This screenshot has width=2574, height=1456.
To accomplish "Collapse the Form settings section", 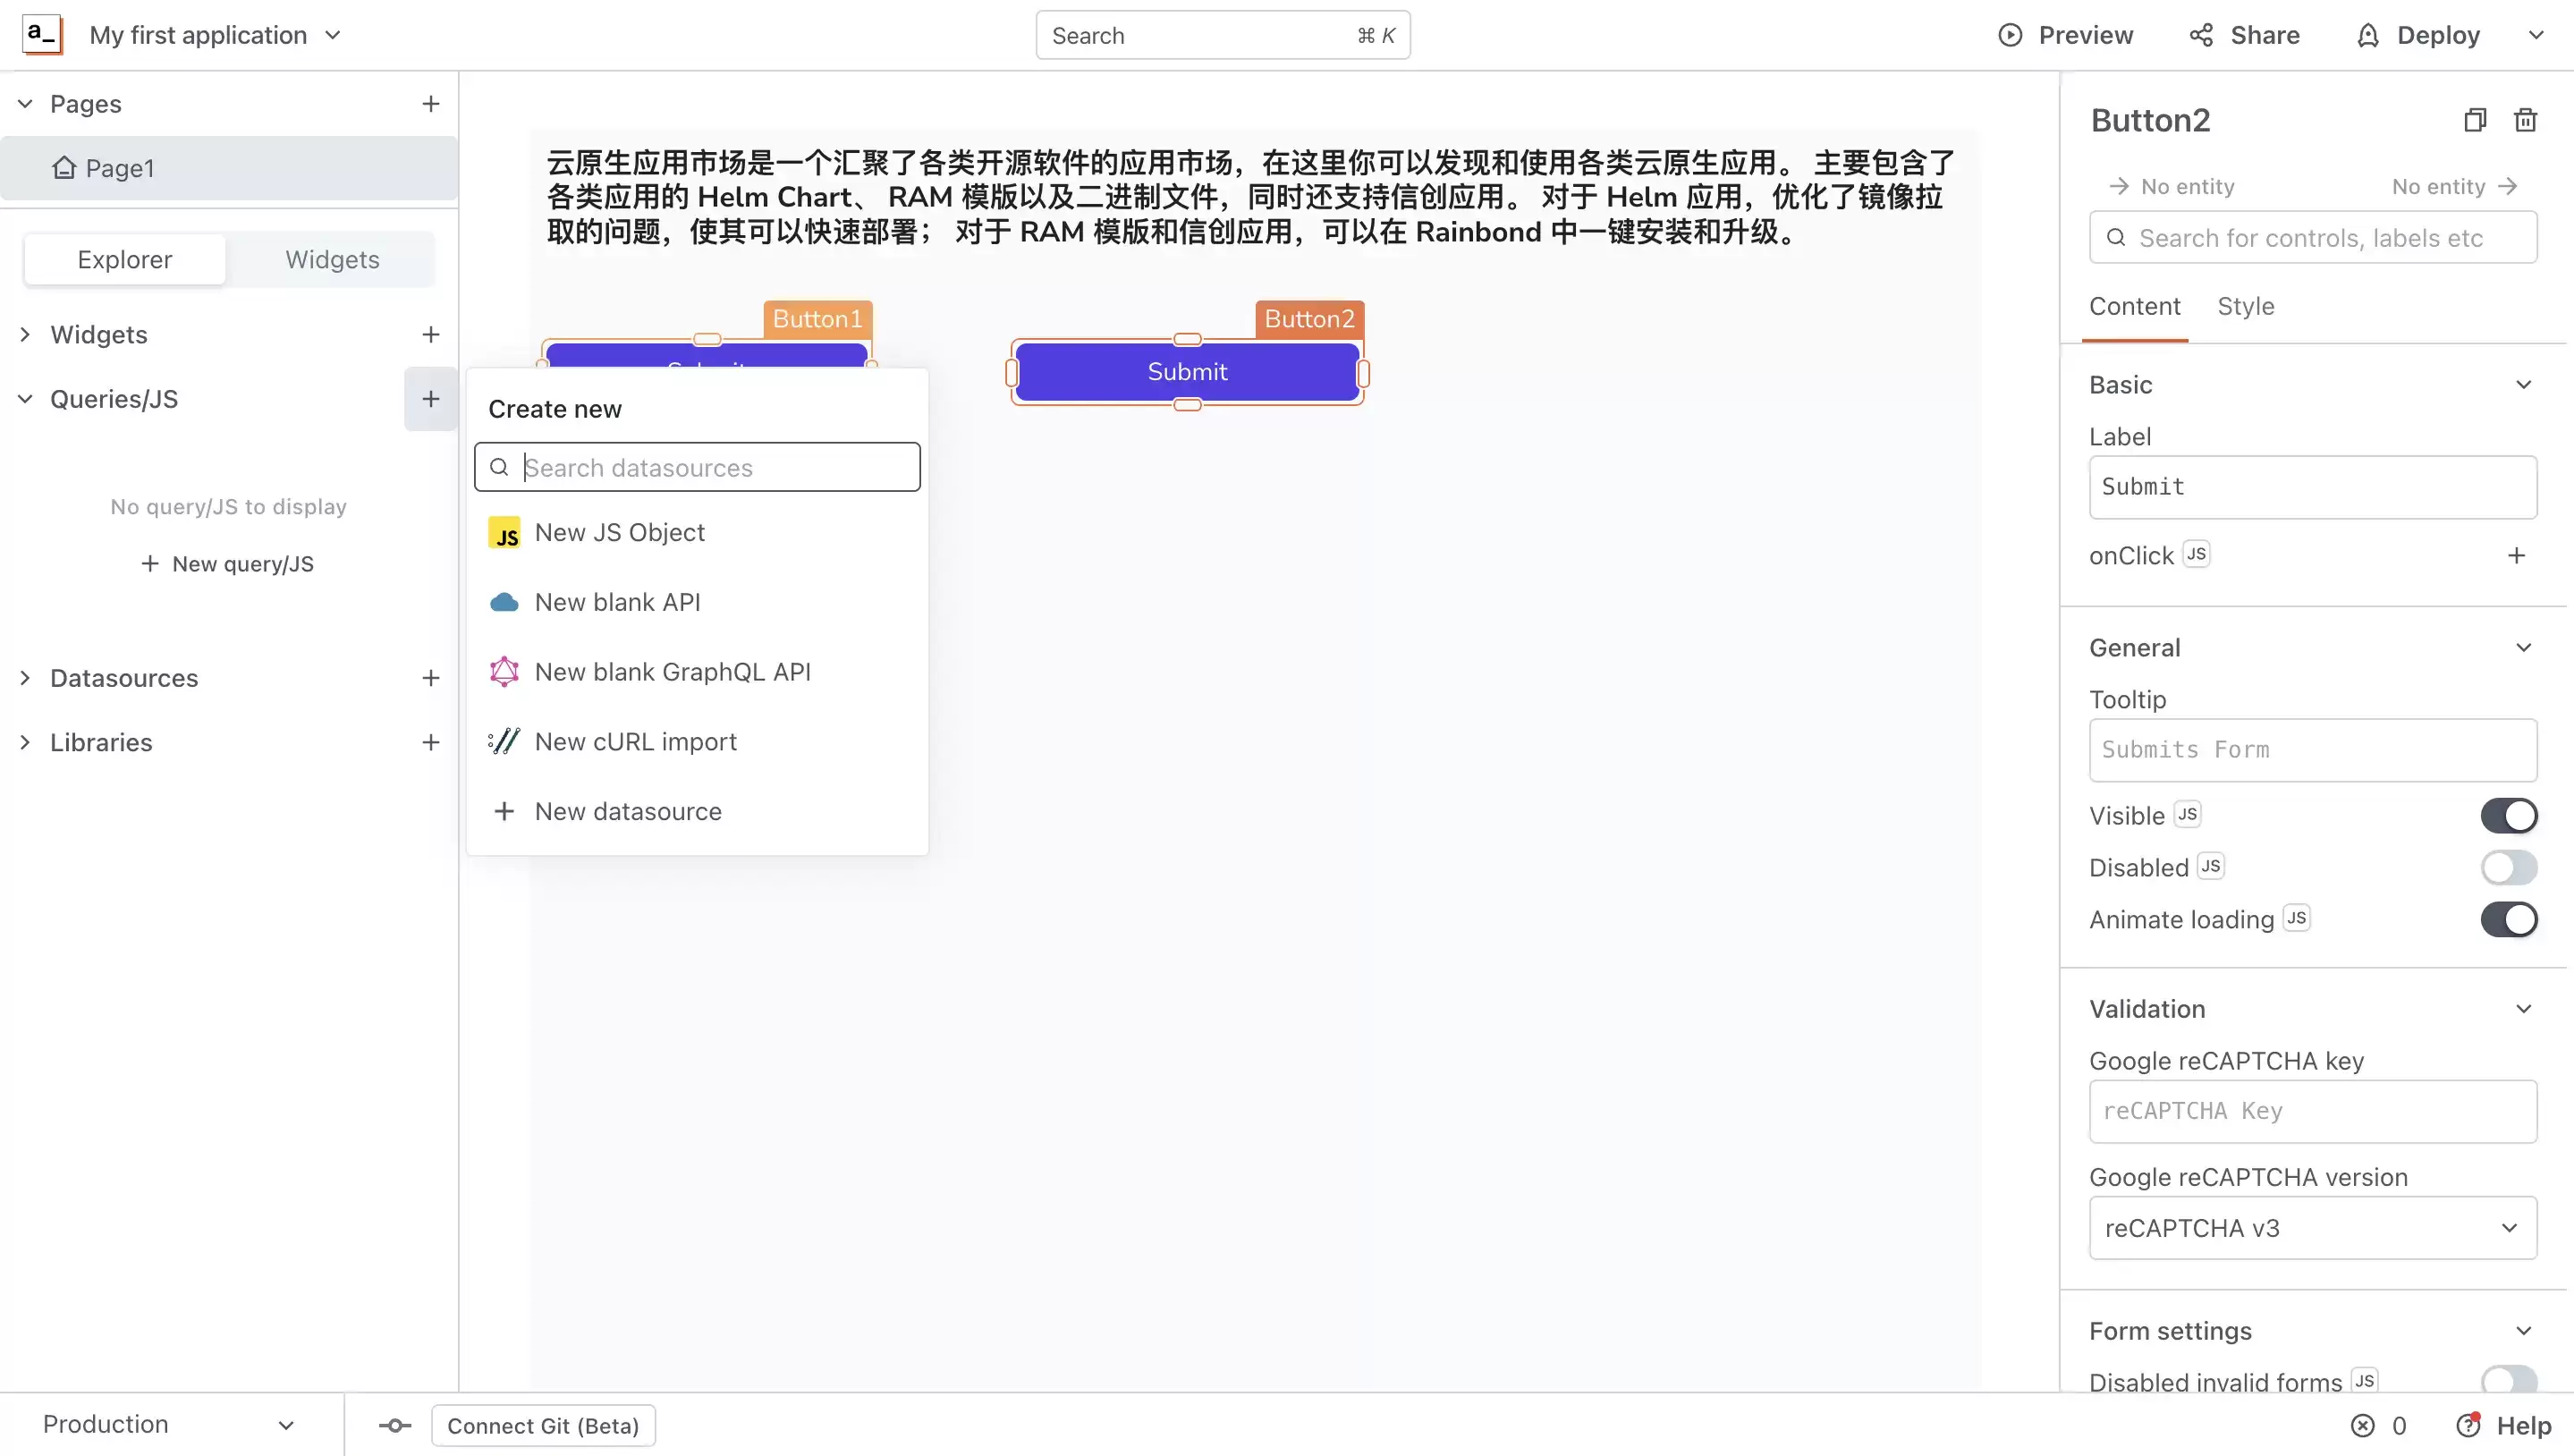I will coord(2523,1331).
